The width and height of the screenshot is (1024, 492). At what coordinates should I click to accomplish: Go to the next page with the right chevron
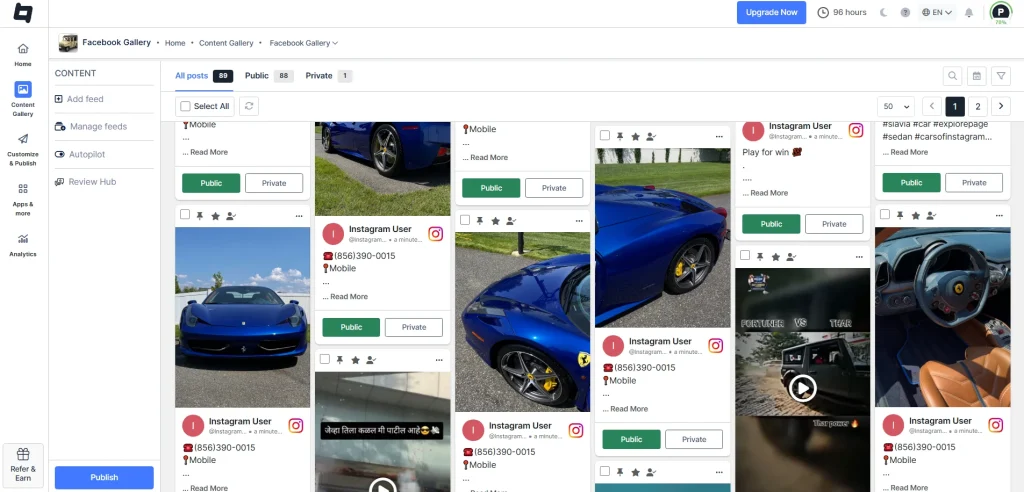(1000, 107)
